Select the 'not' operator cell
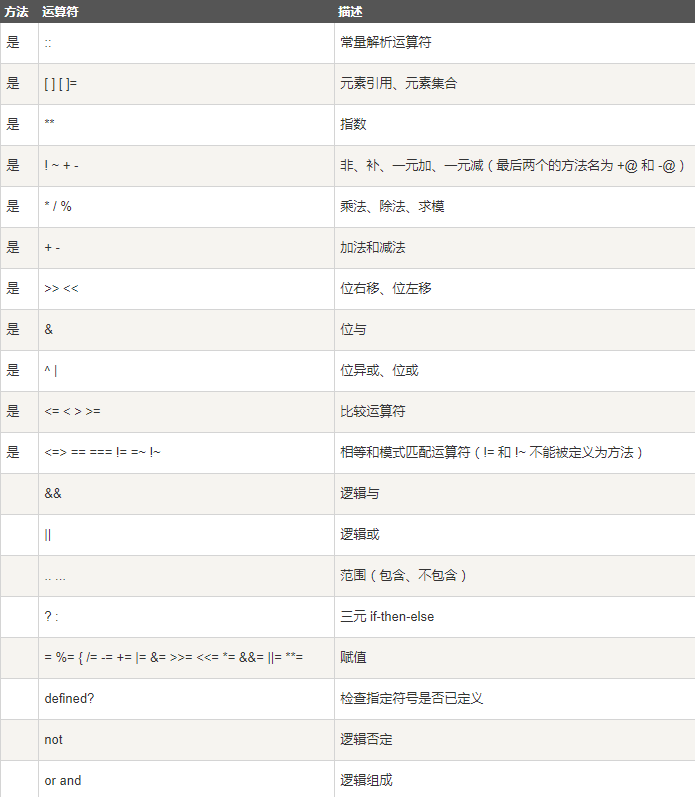The image size is (695, 797). click(x=53, y=739)
